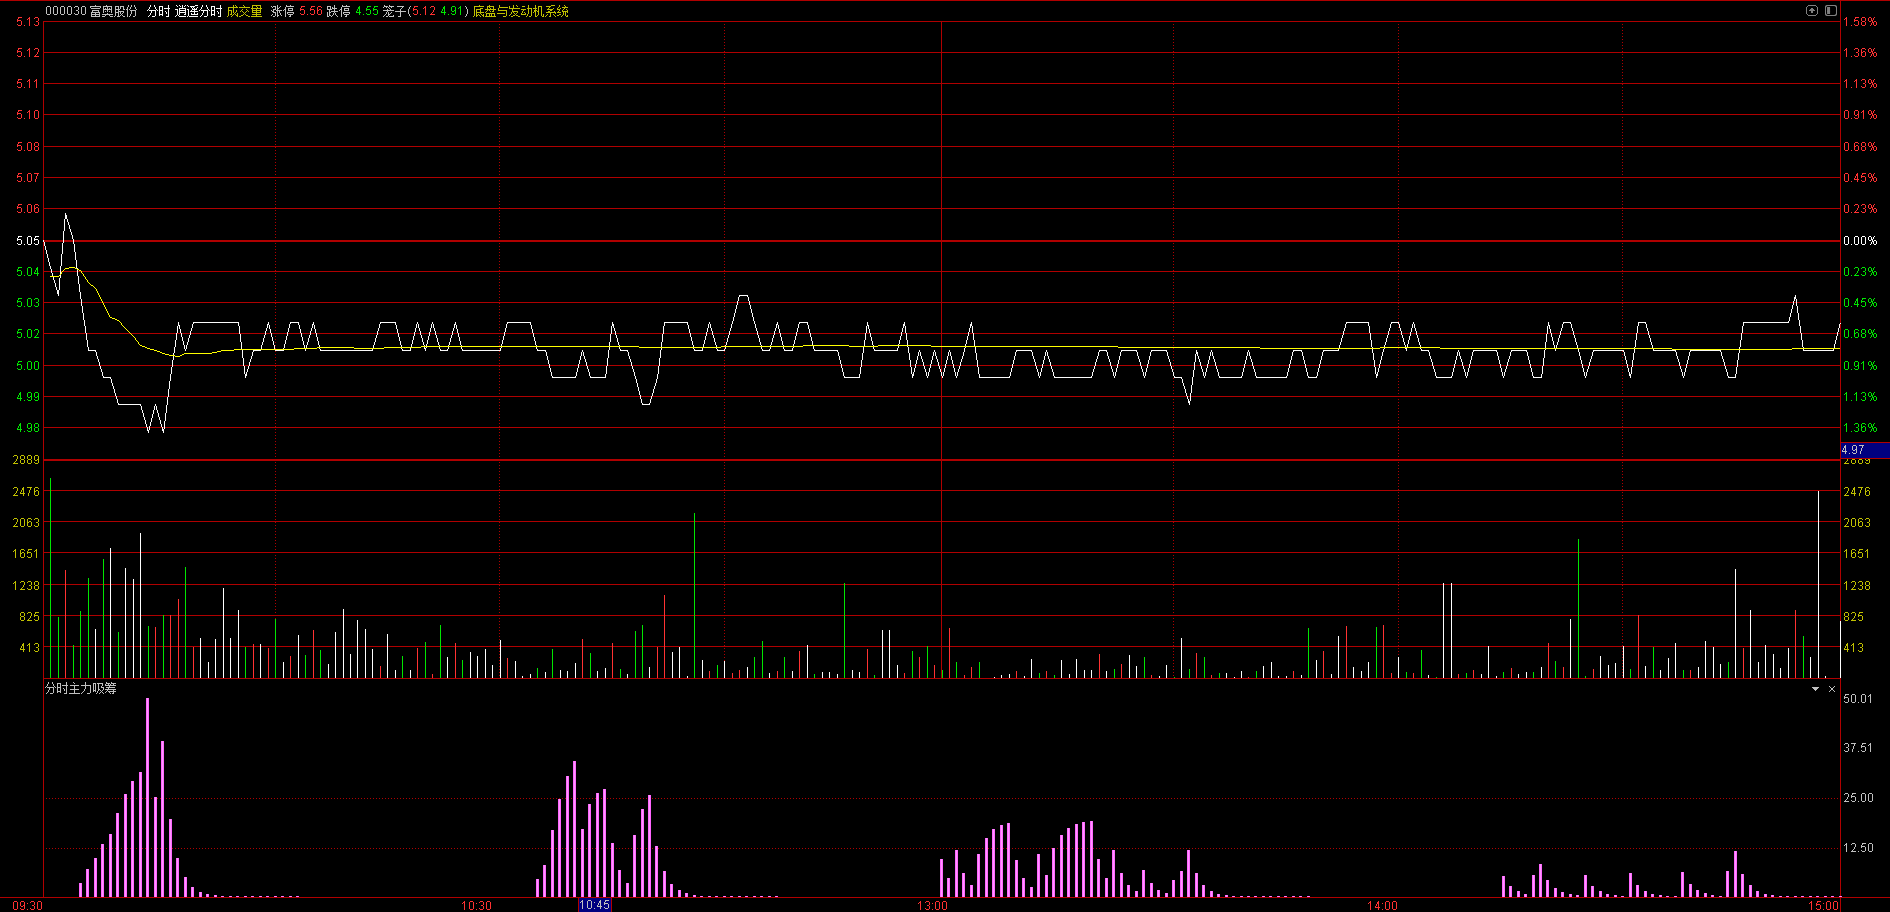1890x912 pixels.
Task: Click the 0.00% label on right axis
Action: click(x=1860, y=240)
